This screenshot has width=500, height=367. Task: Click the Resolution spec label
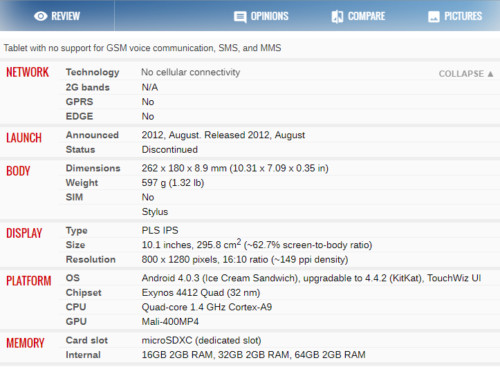pyautogui.click(x=91, y=260)
